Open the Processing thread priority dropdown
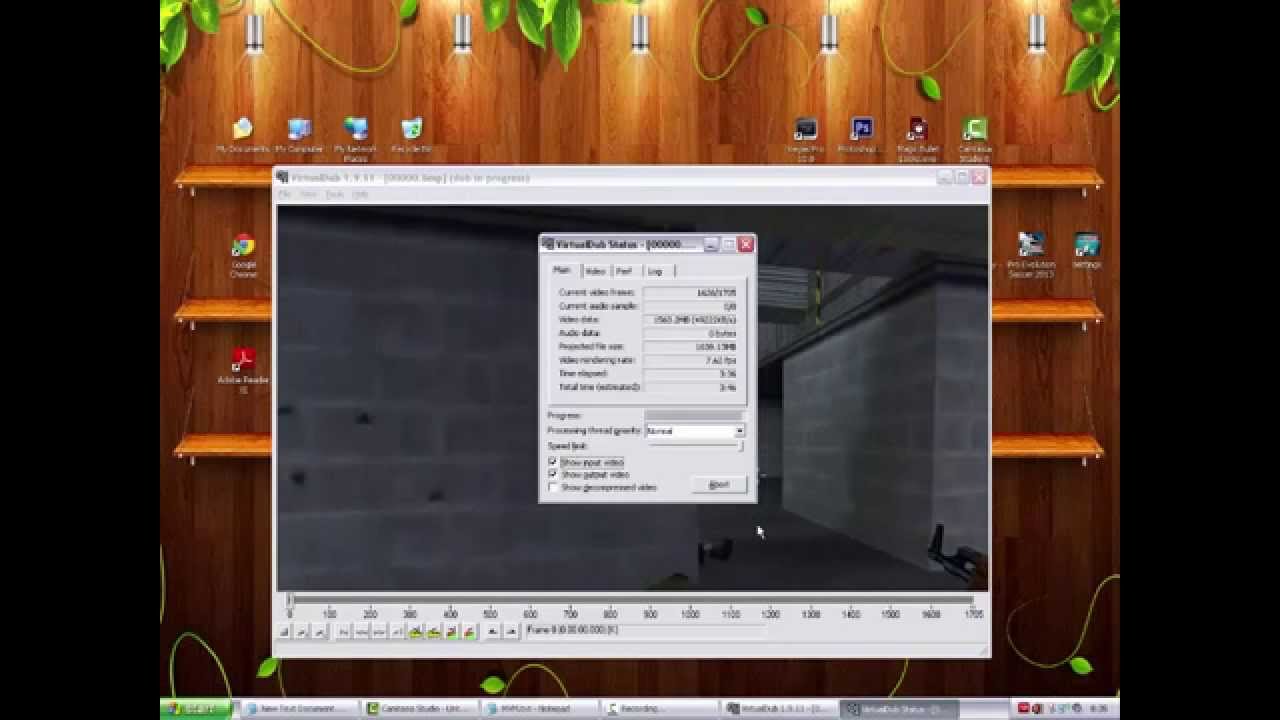The image size is (1280, 720). click(x=739, y=431)
